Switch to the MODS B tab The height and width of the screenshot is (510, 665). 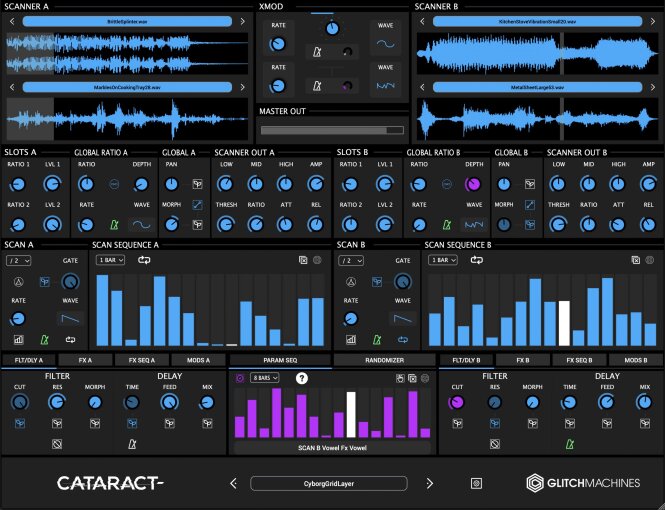point(636,360)
